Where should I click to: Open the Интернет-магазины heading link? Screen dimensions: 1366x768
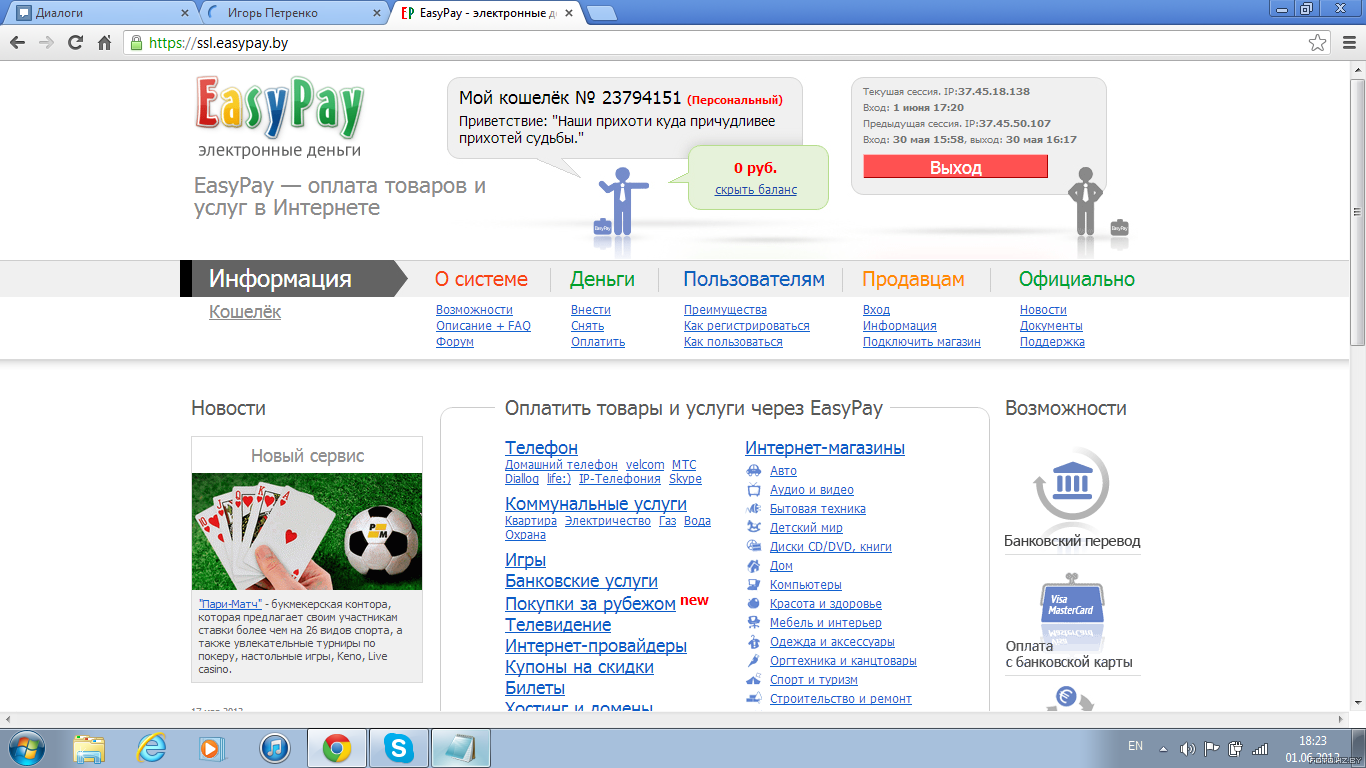[825, 448]
